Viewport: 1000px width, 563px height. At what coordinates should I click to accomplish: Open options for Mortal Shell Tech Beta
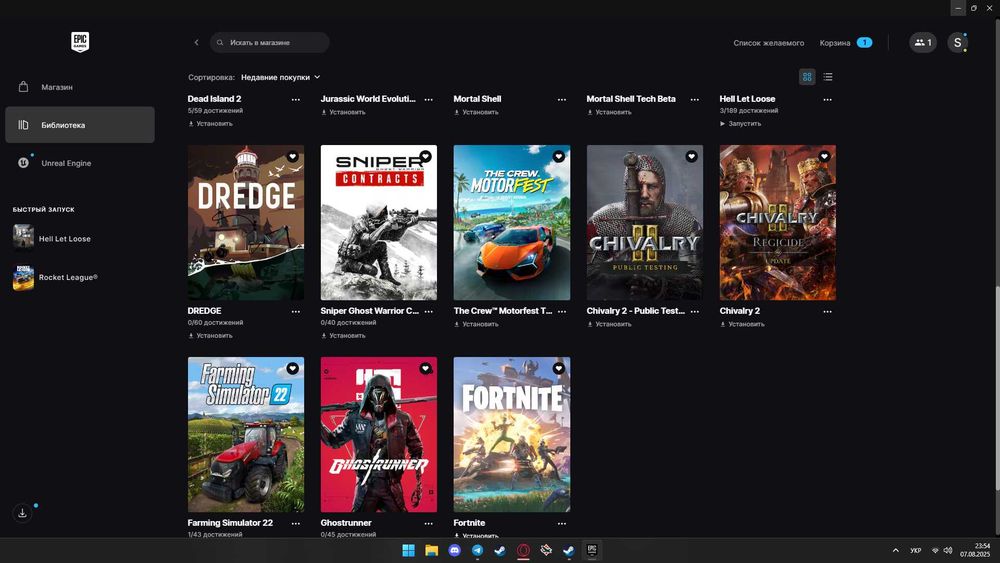(695, 99)
